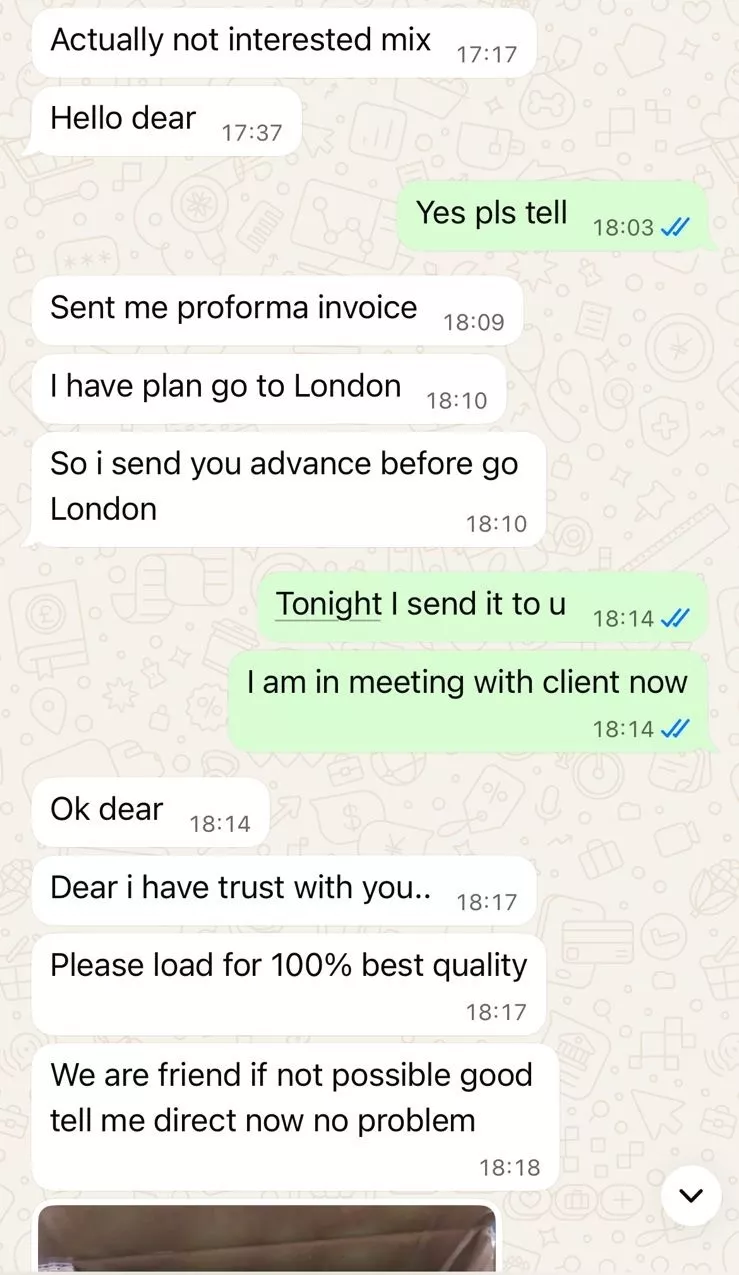Open the image thumbnail at the bottom

click(x=267, y=1238)
